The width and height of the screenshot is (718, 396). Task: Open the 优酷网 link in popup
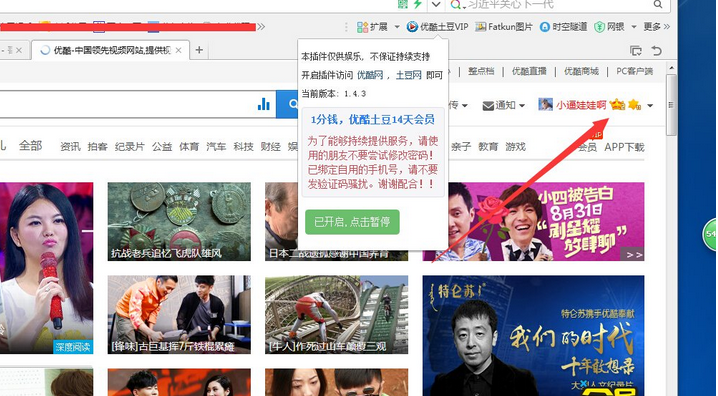[370, 75]
